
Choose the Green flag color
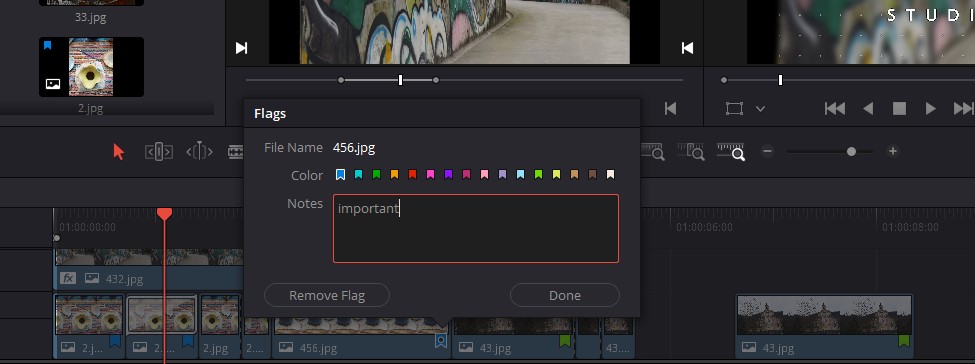pos(376,175)
